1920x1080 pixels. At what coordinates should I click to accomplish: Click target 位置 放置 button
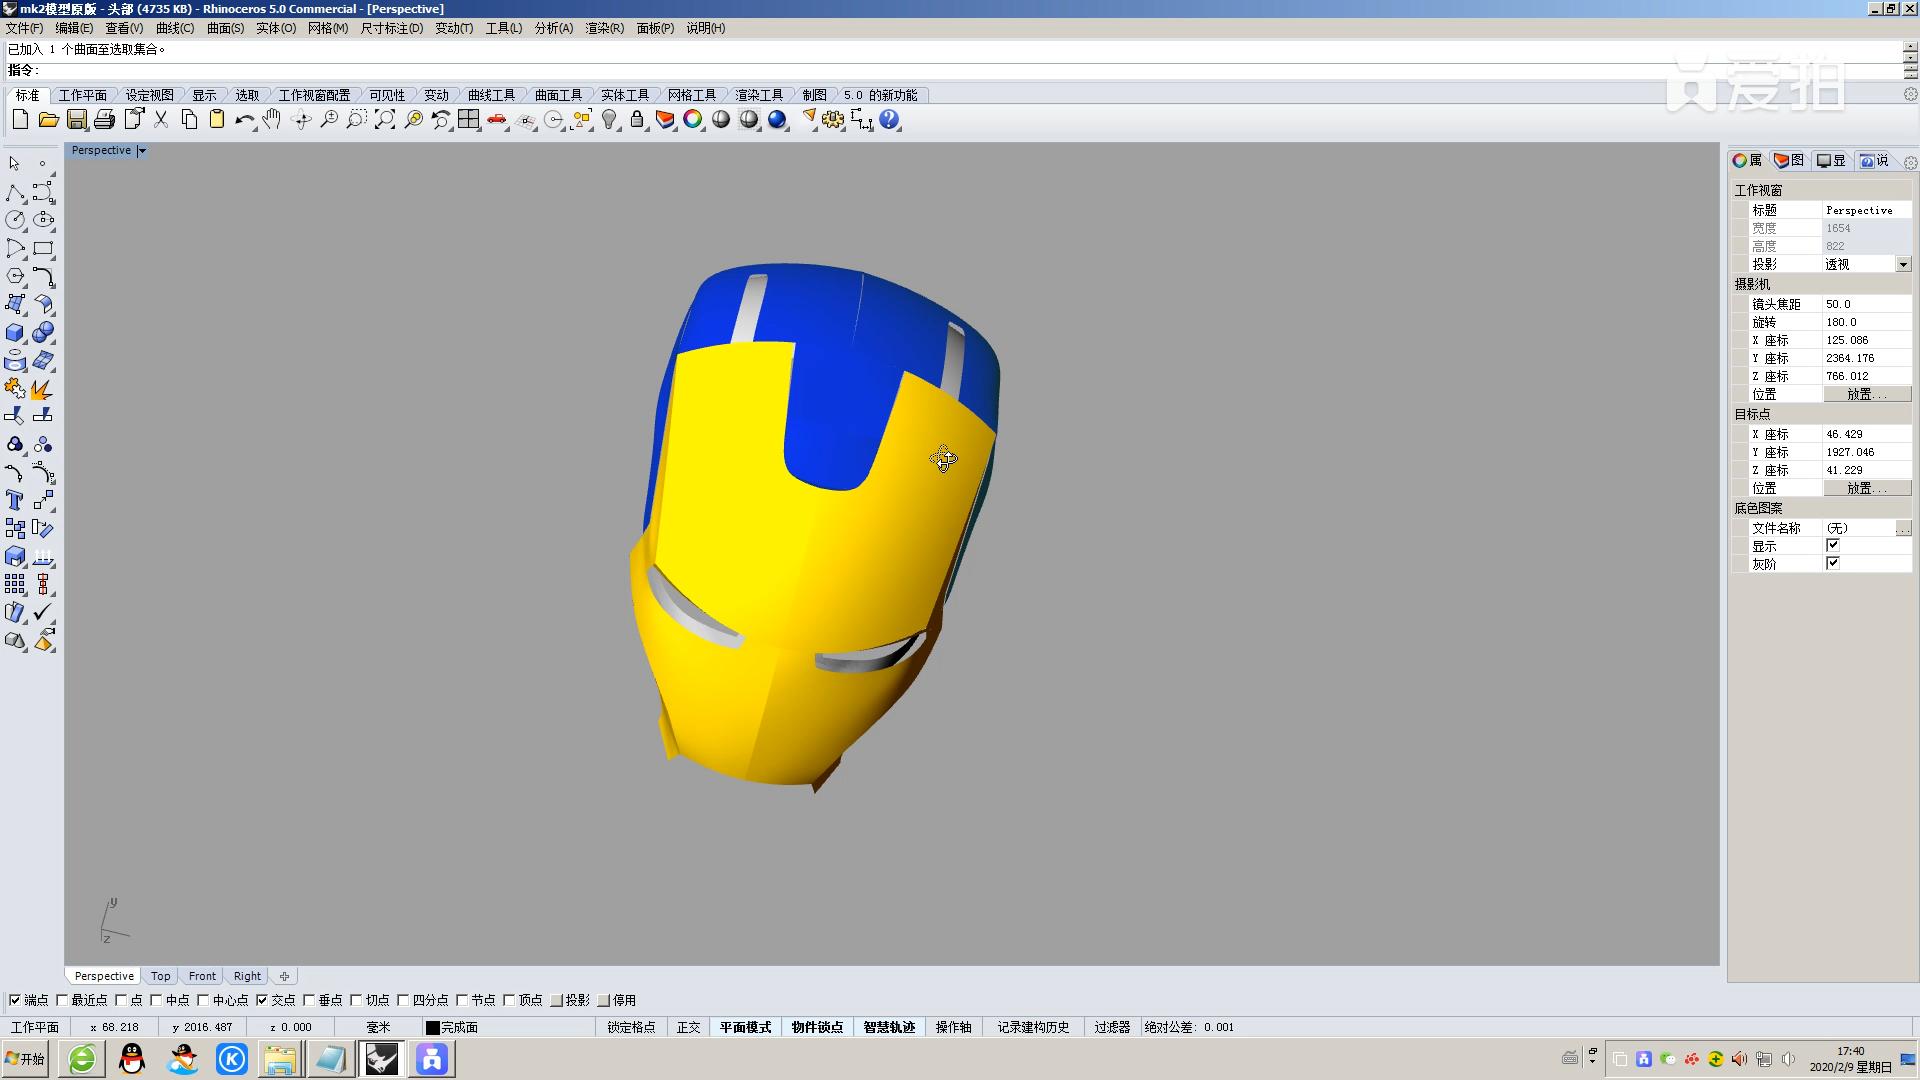[x=1866, y=489]
